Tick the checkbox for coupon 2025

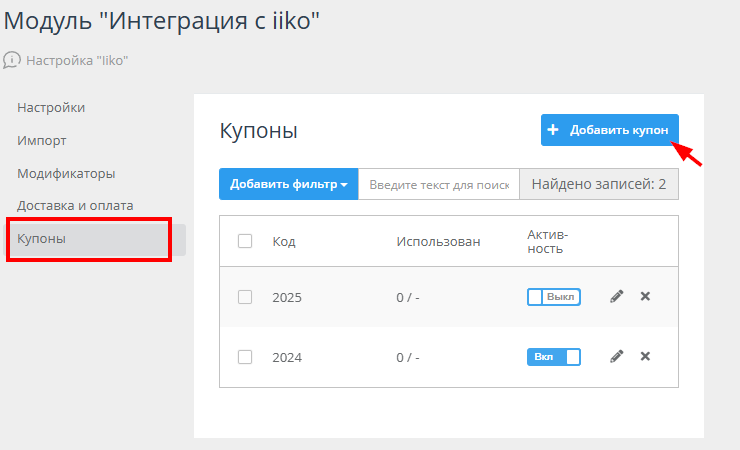245,297
